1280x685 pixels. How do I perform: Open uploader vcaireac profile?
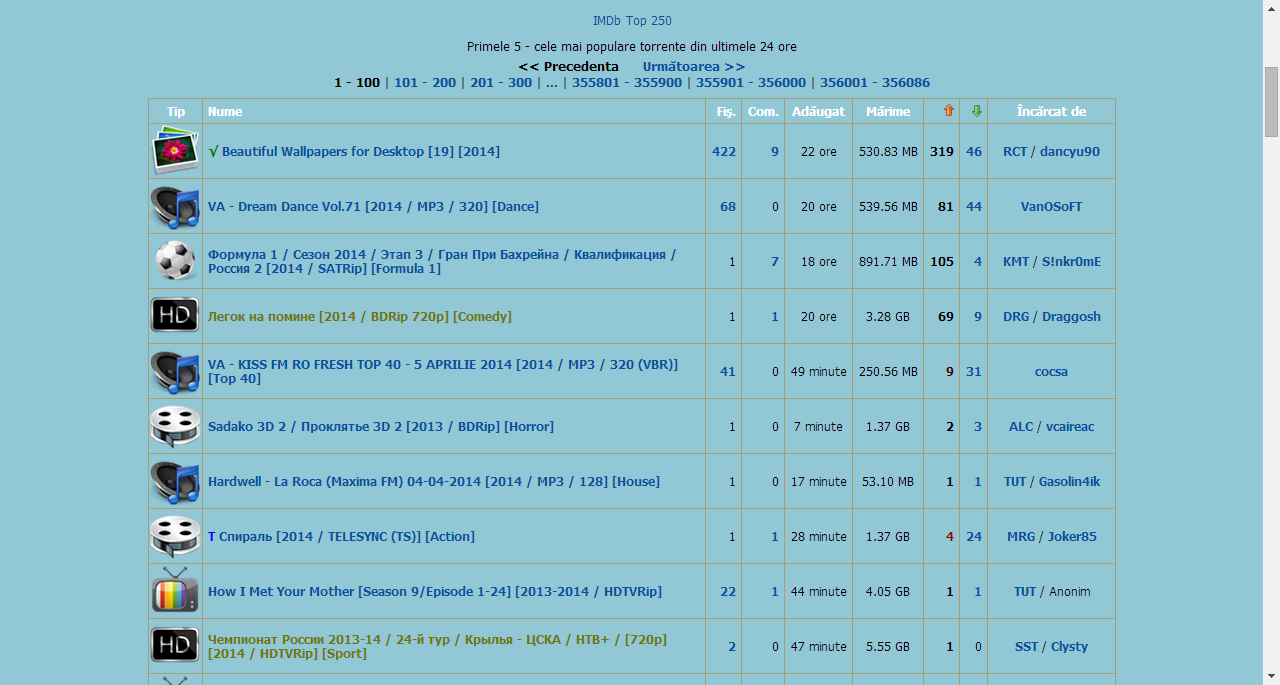[1070, 426]
